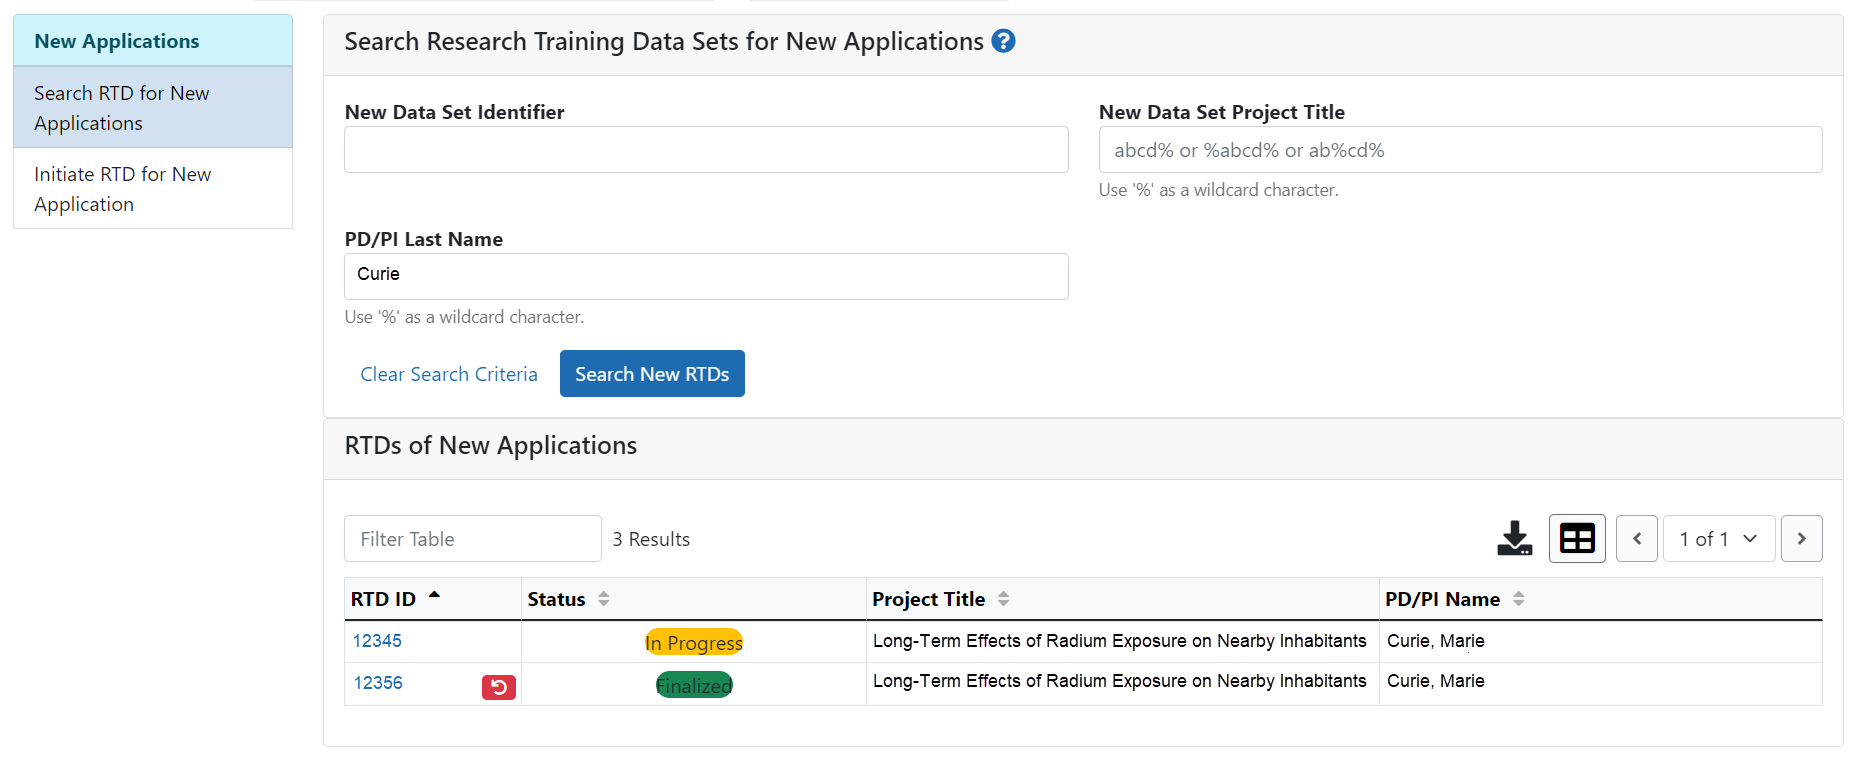Go to previous results page

(x=1637, y=539)
